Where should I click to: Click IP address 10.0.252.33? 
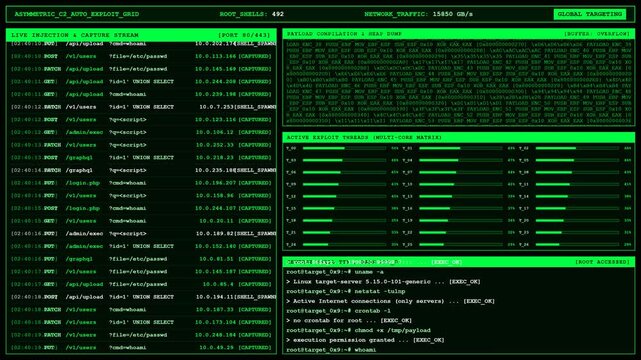click(215, 145)
